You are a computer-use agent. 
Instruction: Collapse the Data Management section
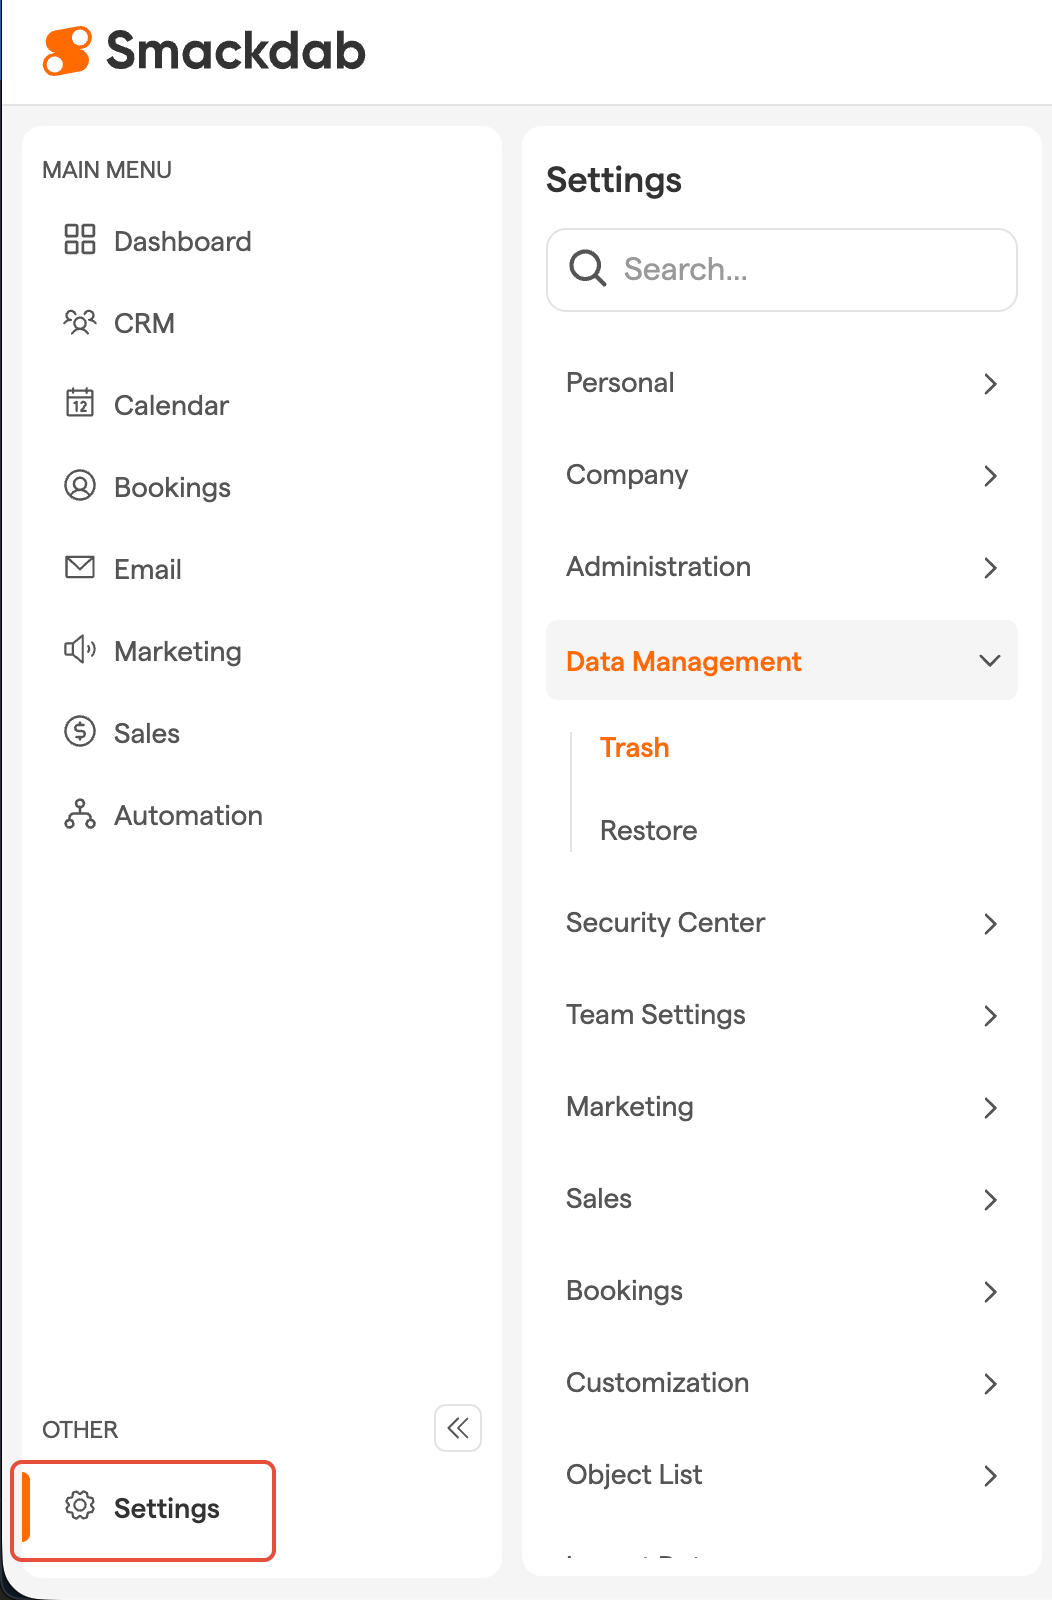pyautogui.click(x=989, y=661)
